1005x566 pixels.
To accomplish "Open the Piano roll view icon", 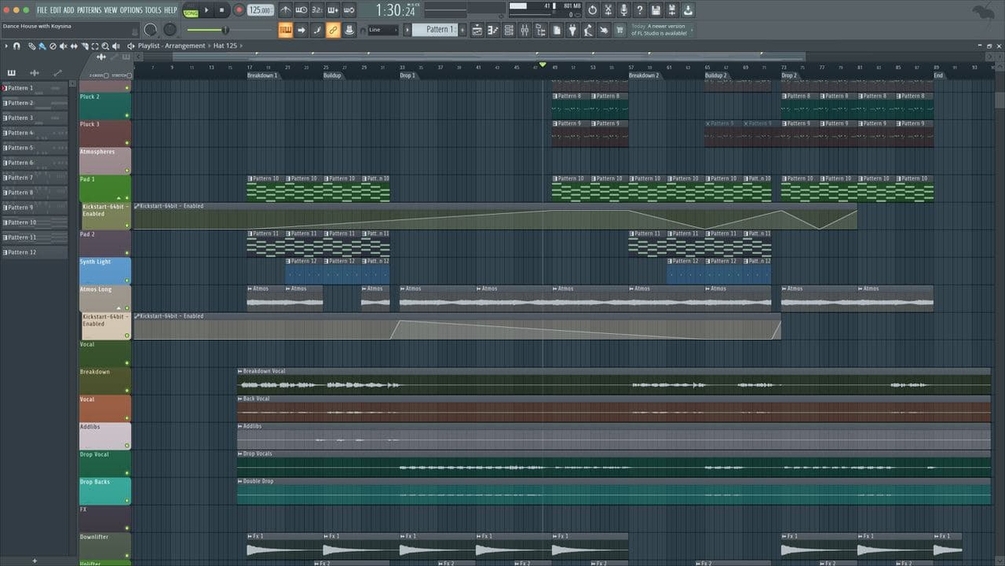I will 493,30.
